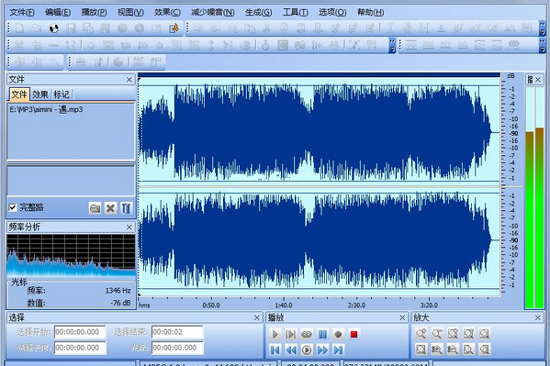This screenshot has width=550, height=366.
Task: Click the first magnifier in 放大 panel top row
Action: (x=421, y=333)
